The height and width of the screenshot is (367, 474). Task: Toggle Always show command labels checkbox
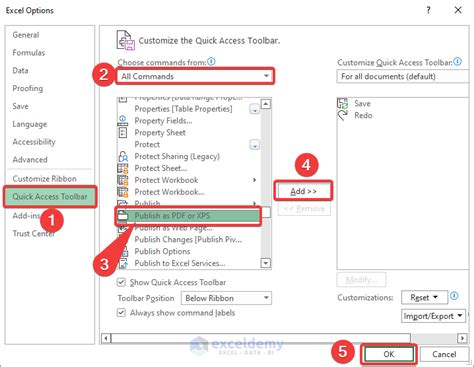(x=121, y=313)
